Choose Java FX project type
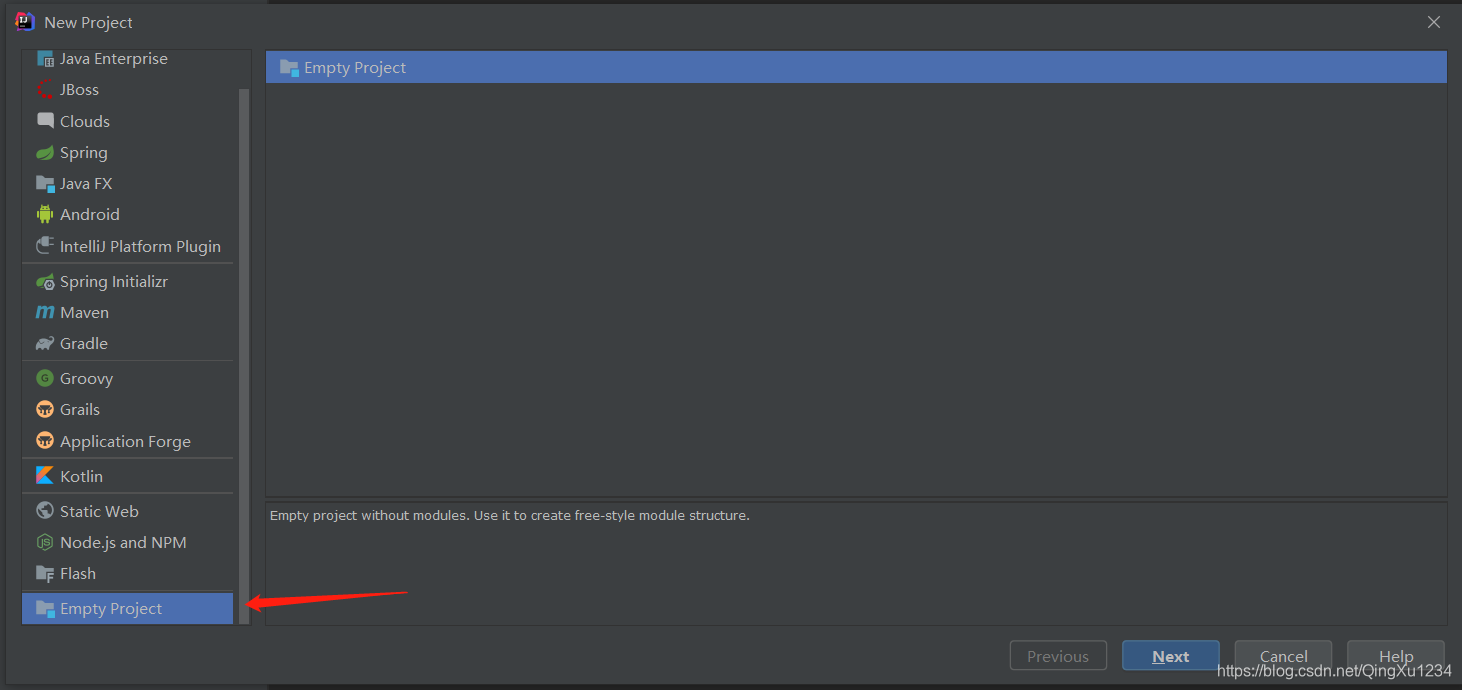1462x690 pixels. click(x=128, y=184)
